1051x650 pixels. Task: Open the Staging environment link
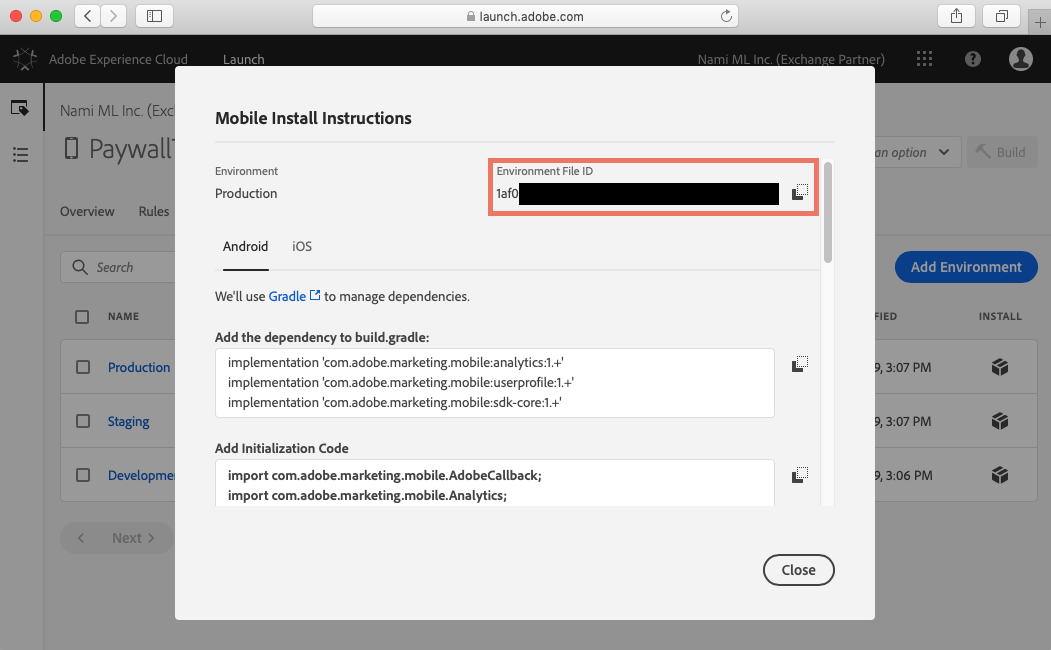tap(128, 421)
